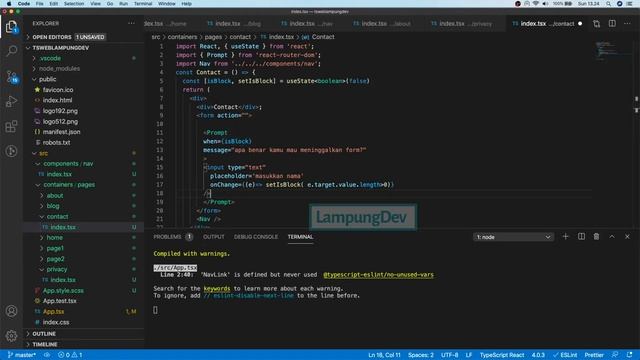Click the 'Spaces: 2' indentation status item
This screenshot has width=640, height=360.
[420, 355]
